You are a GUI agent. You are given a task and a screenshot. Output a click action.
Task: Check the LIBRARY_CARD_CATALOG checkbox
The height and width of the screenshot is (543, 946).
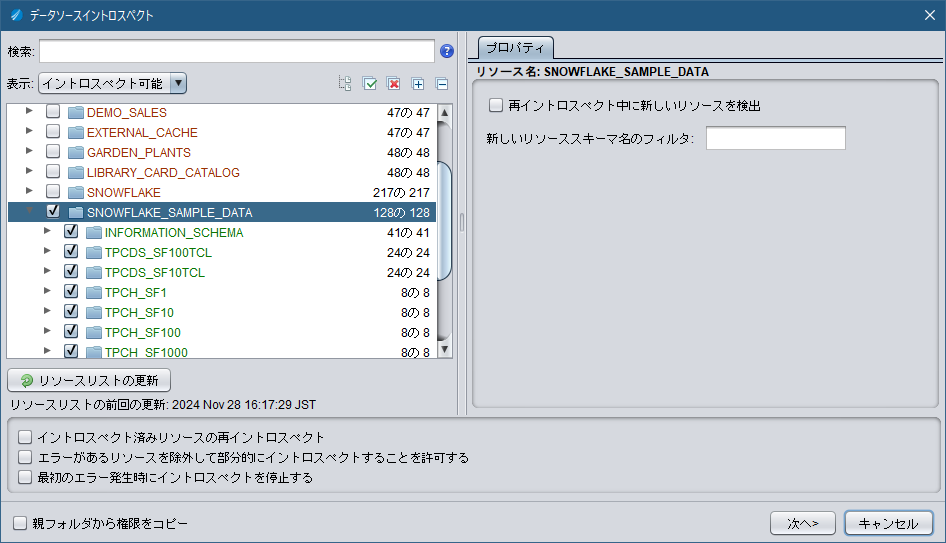point(53,171)
